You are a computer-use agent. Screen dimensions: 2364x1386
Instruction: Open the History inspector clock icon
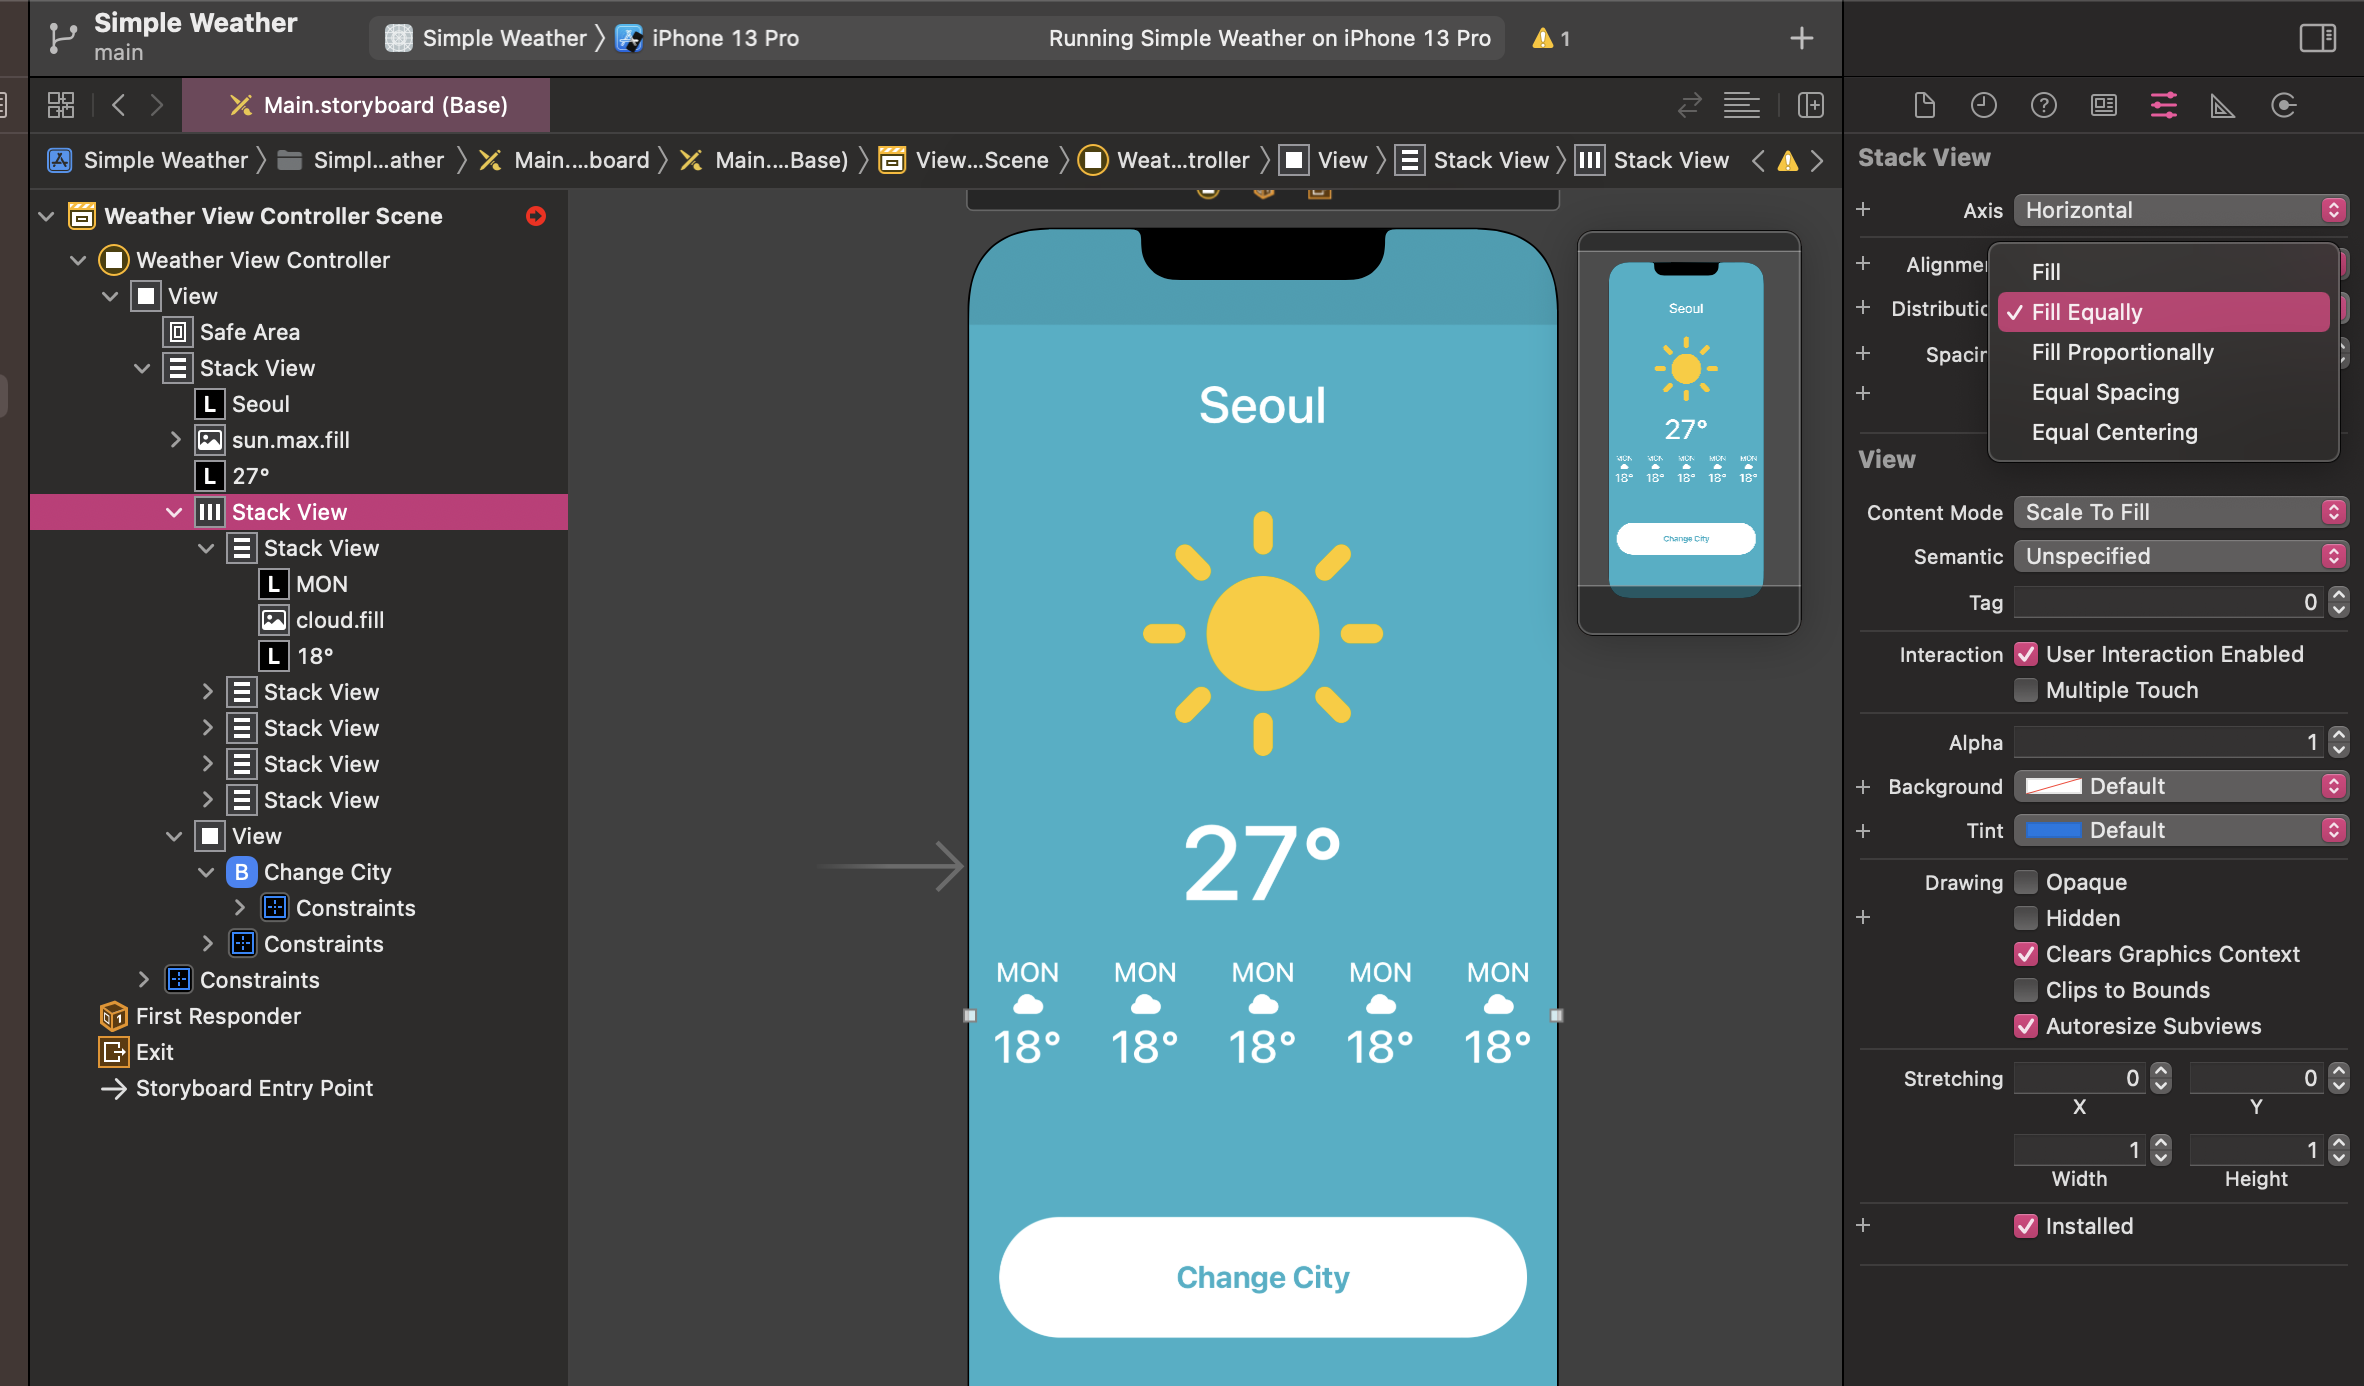tap(1983, 105)
